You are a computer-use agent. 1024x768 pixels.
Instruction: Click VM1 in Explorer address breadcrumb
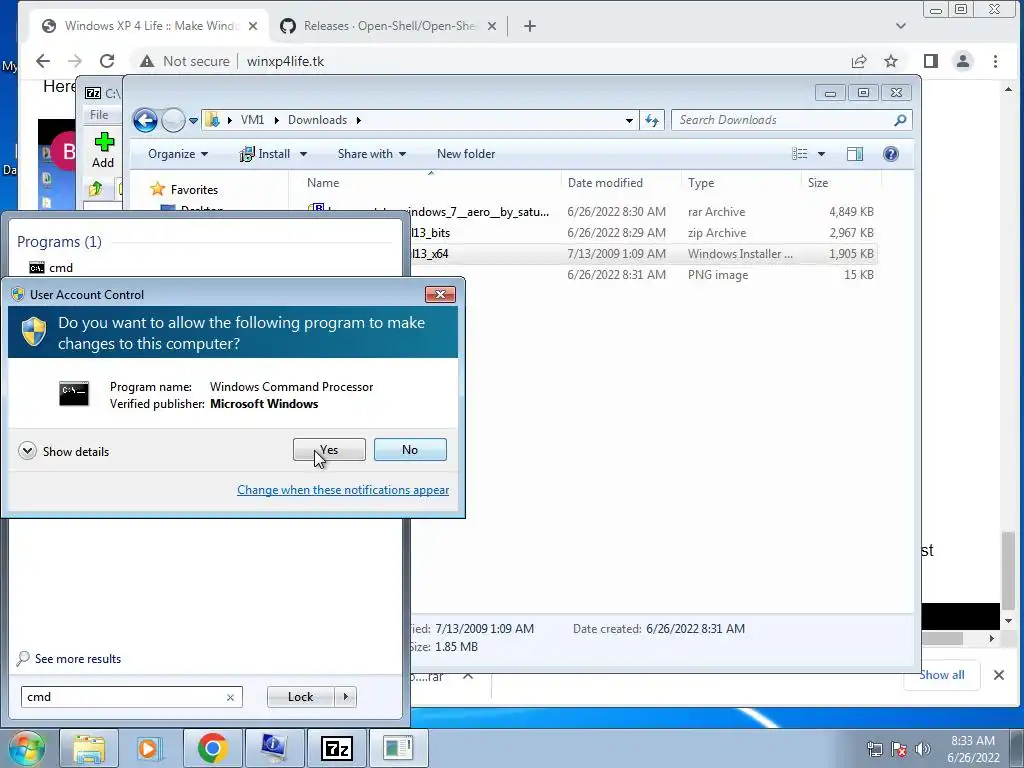[x=252, y=120]
